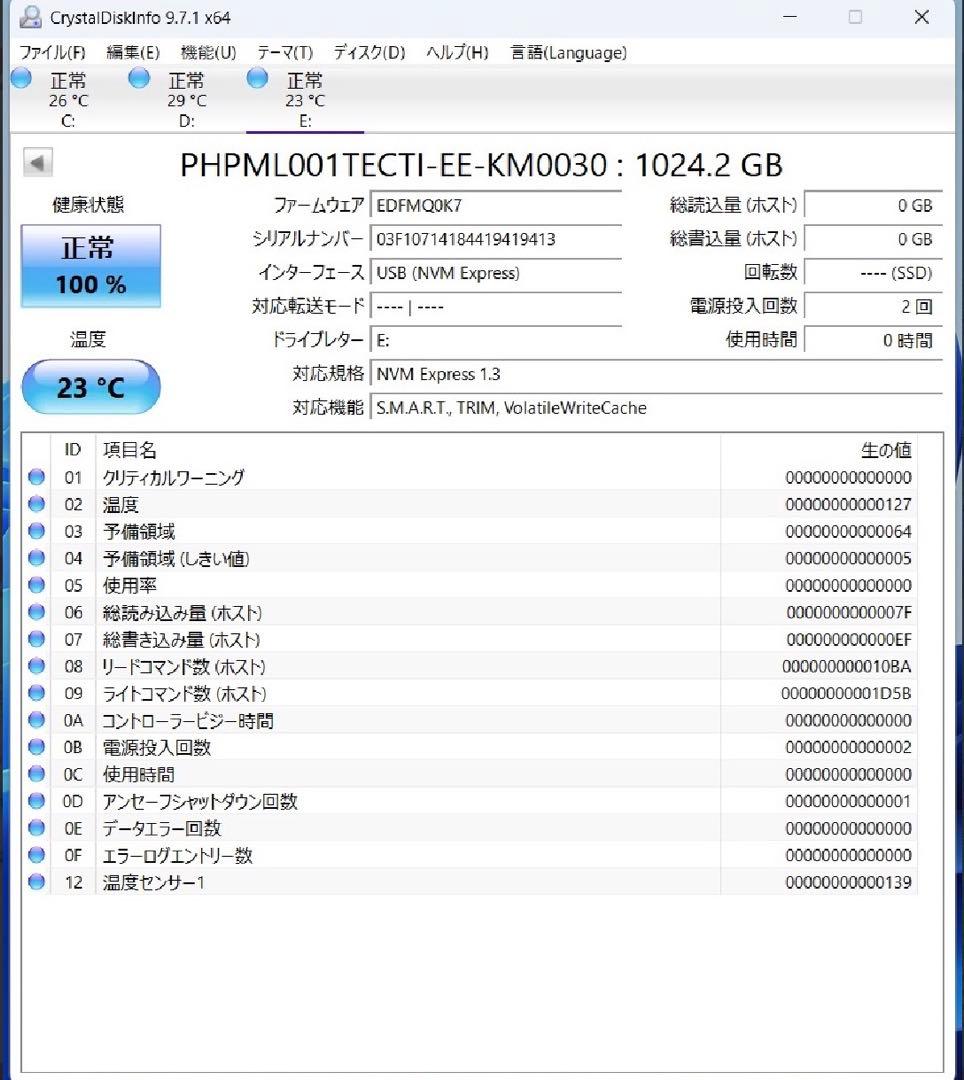Click the blue dot for 温度センサー1 attribute

point(36,883)
